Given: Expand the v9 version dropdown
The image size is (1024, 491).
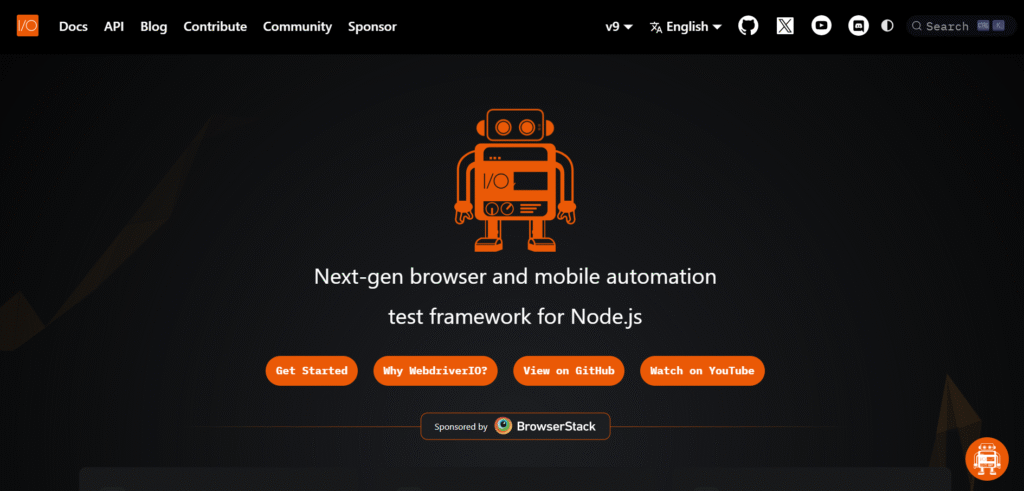Looking at the screenshot, I should pos(619,27).
